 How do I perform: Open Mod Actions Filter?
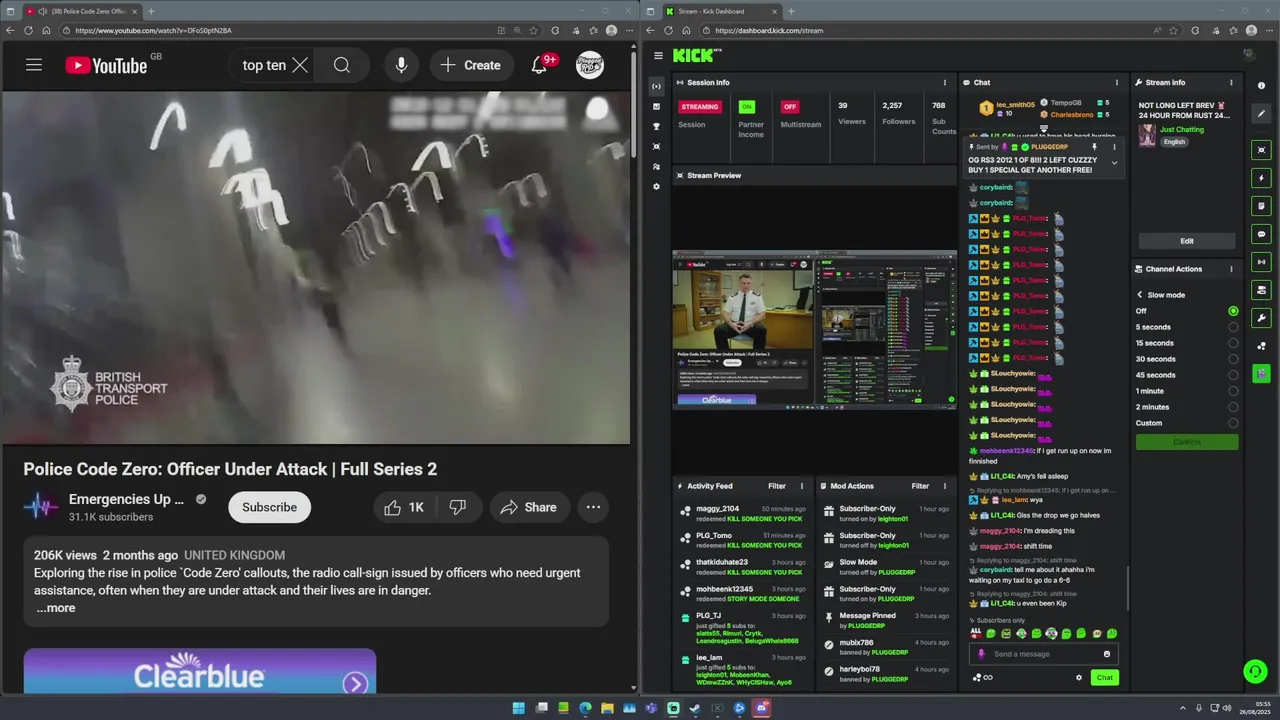pyautogui.click(x=920, y=486)
